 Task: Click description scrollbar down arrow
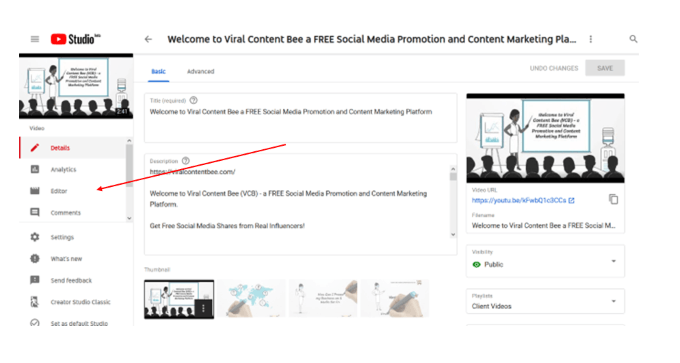point(453,235)
